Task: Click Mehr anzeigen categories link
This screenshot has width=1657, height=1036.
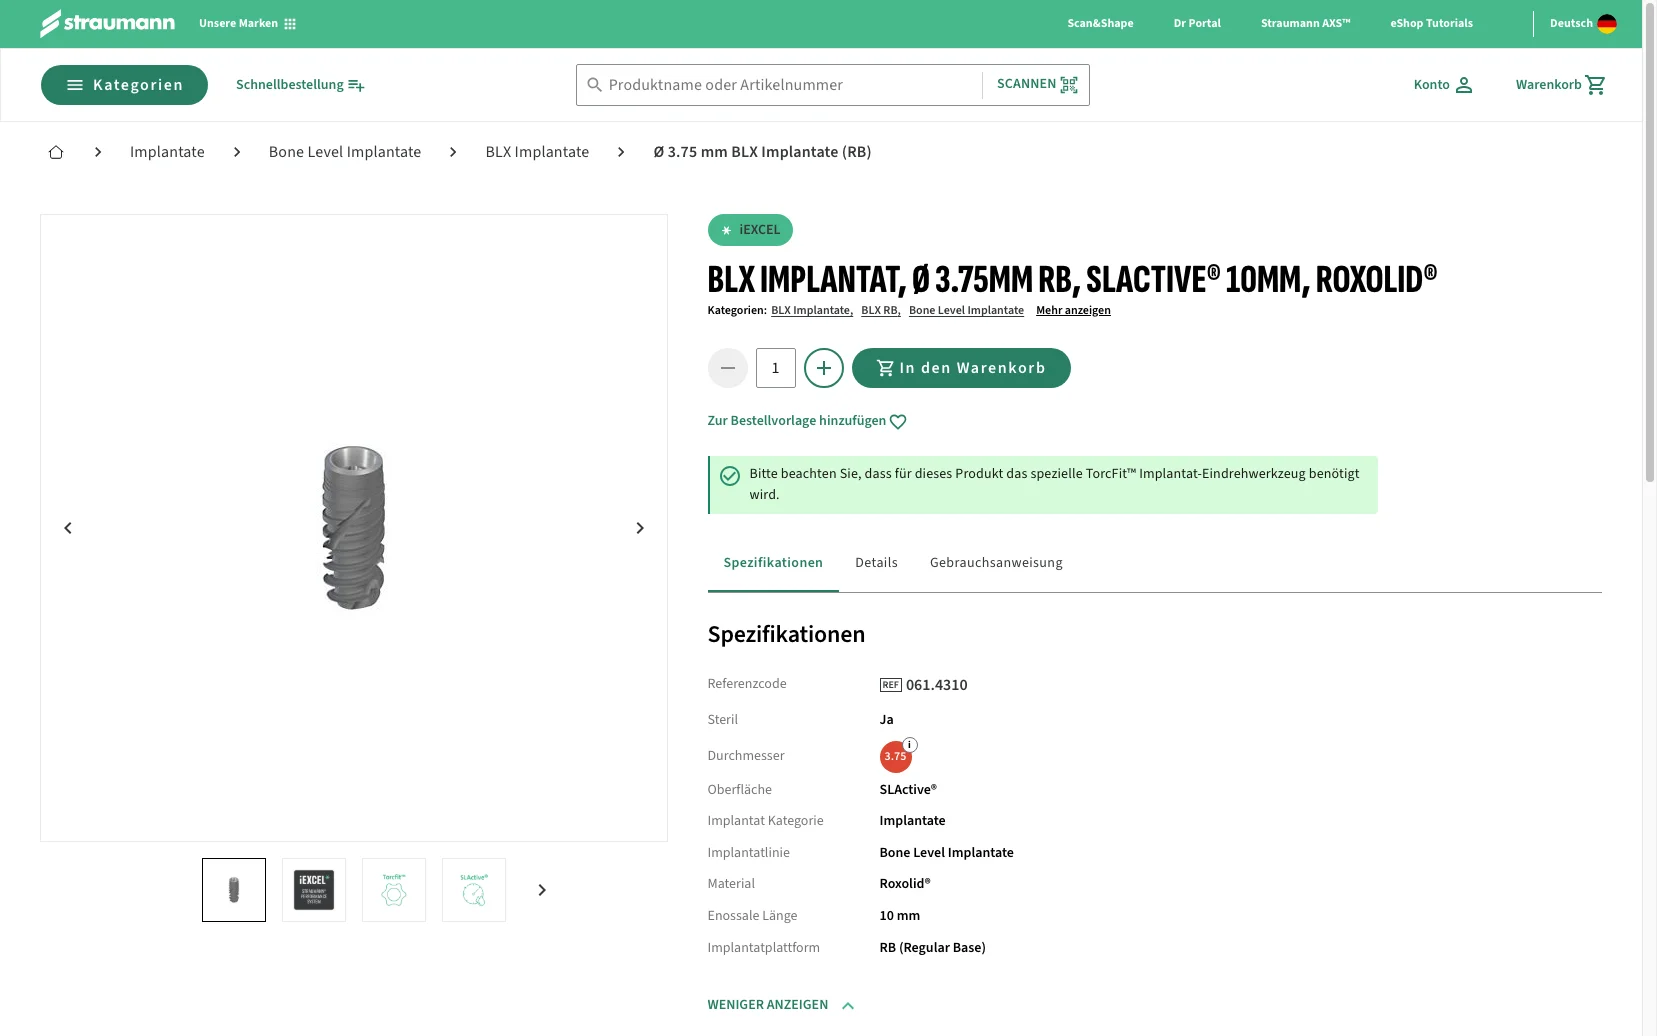Action: 1073,310
